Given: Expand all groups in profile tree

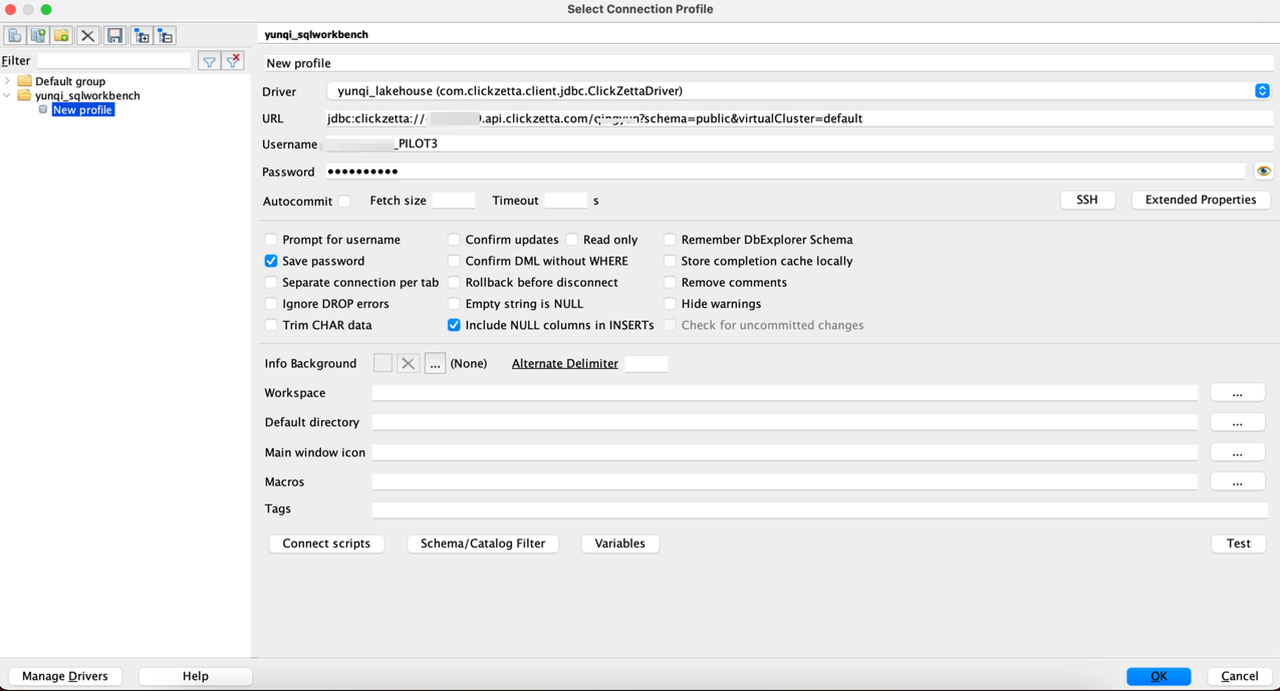Looking at the screenshot, I should click(x=141, y=36).
